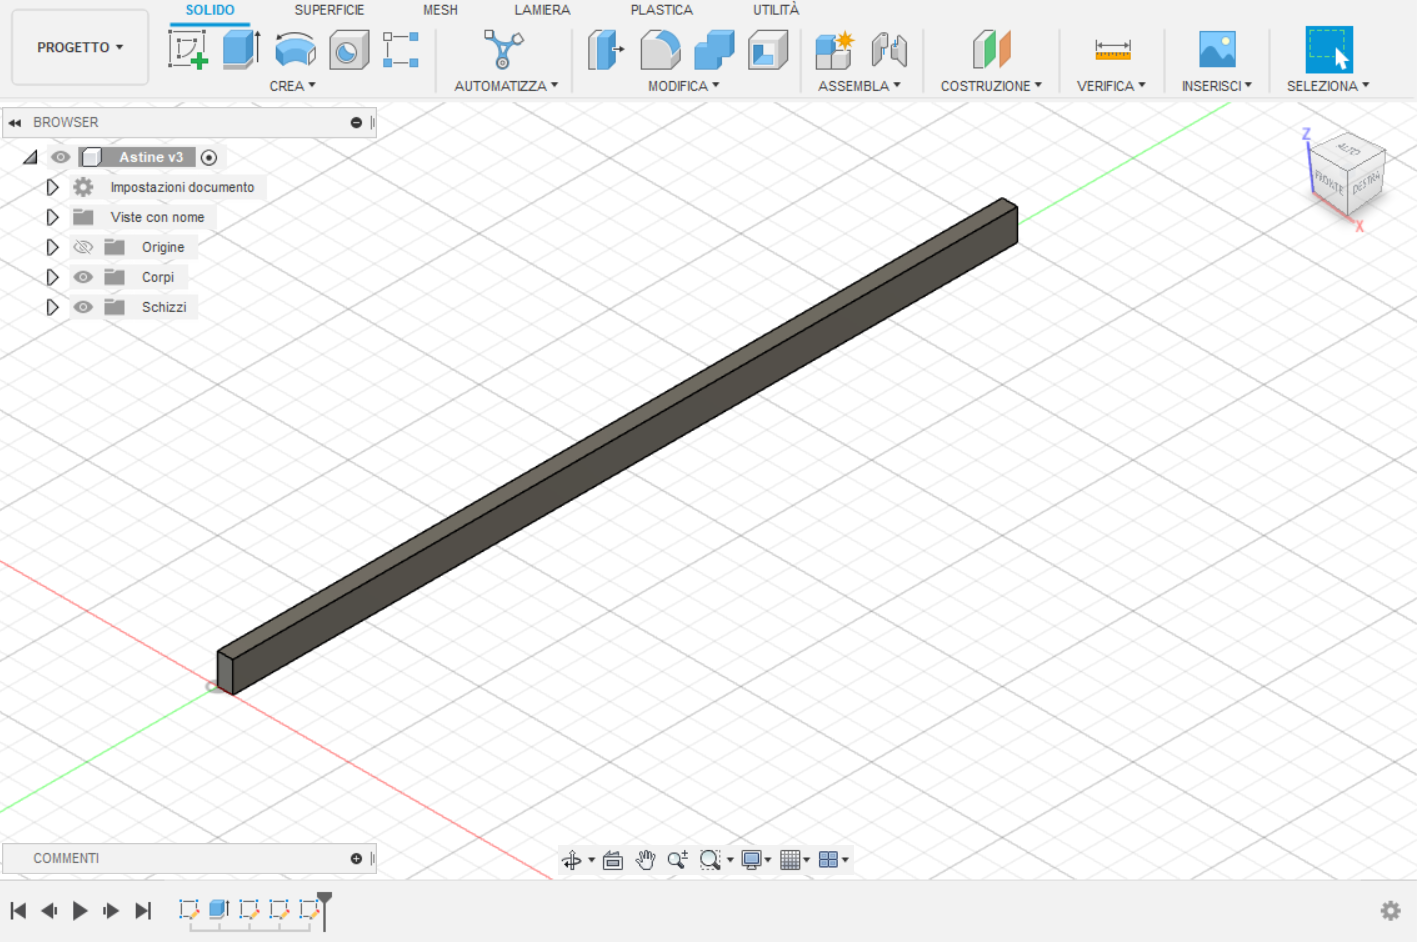Image resolution: width=1417 pixels, height=942 pixels.
Task: Click the Look At icon
Action: [613, 860]
